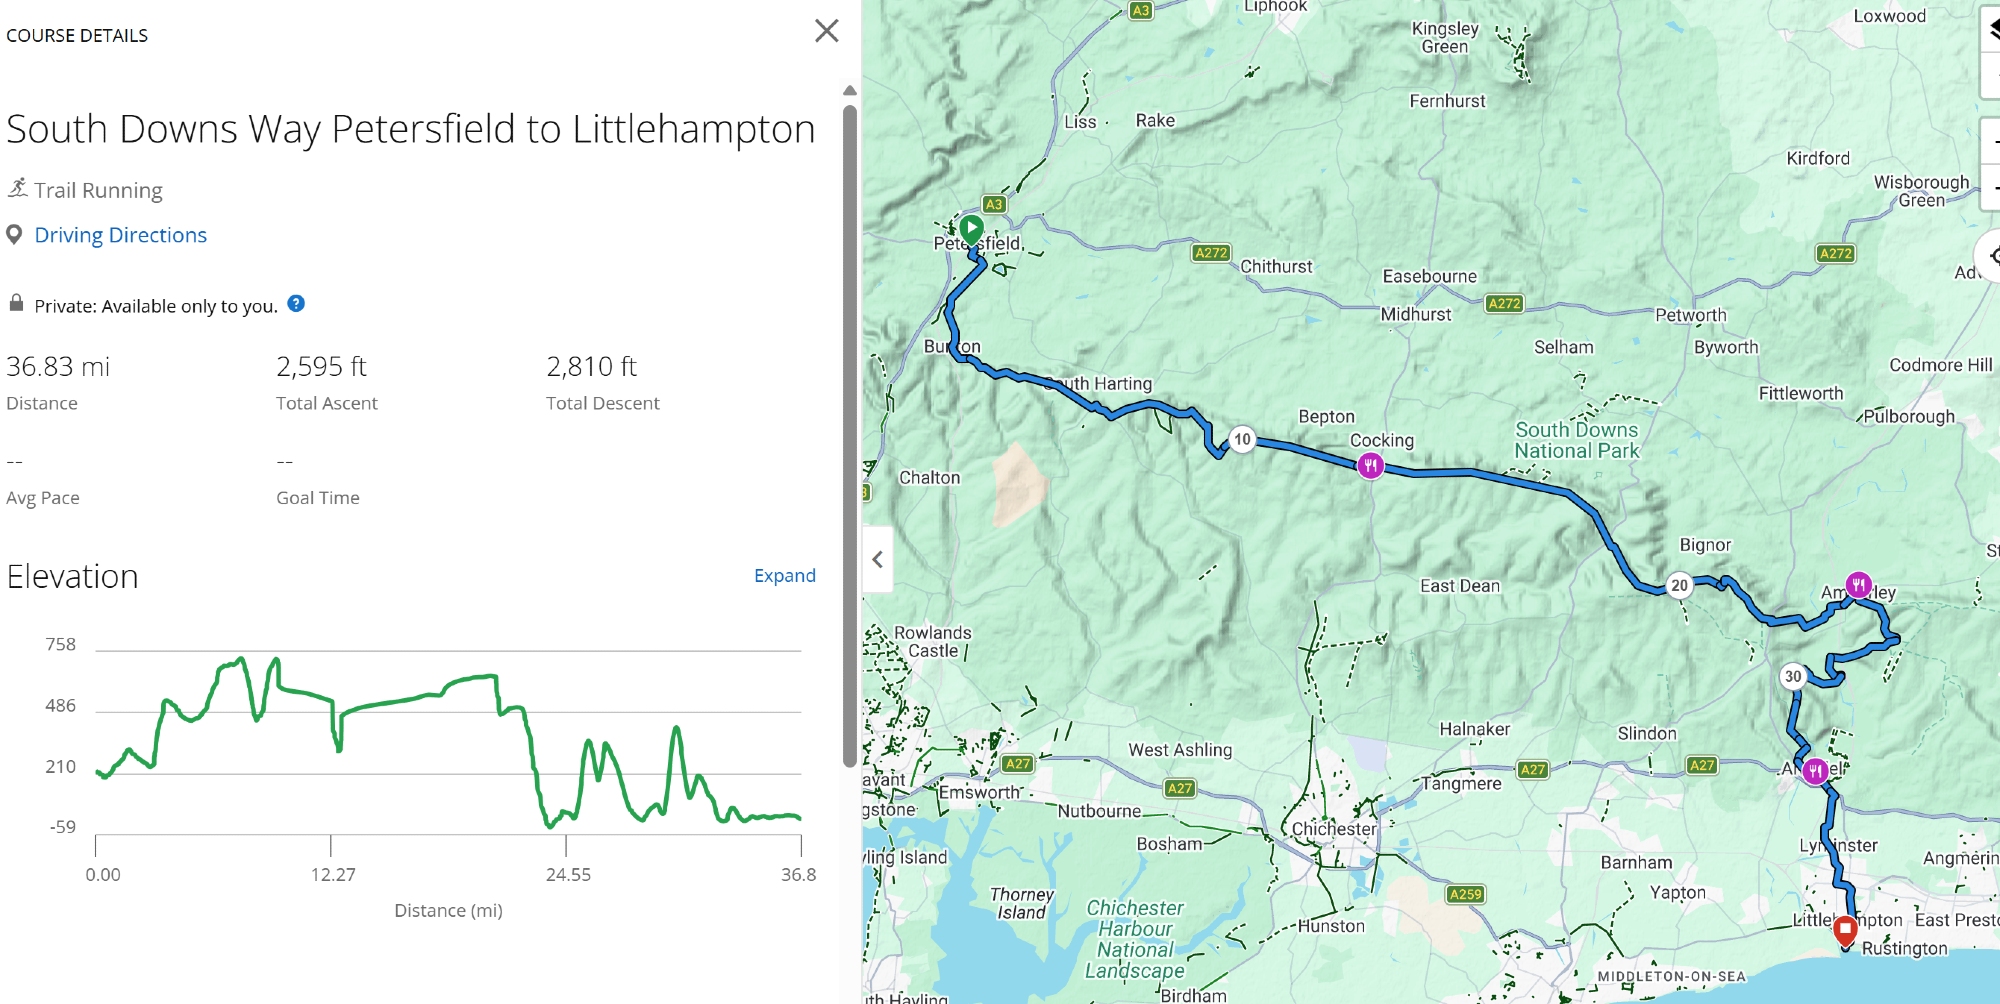Open the Driving Directions link
2000x1004 pixels.
tap(120, 235)
